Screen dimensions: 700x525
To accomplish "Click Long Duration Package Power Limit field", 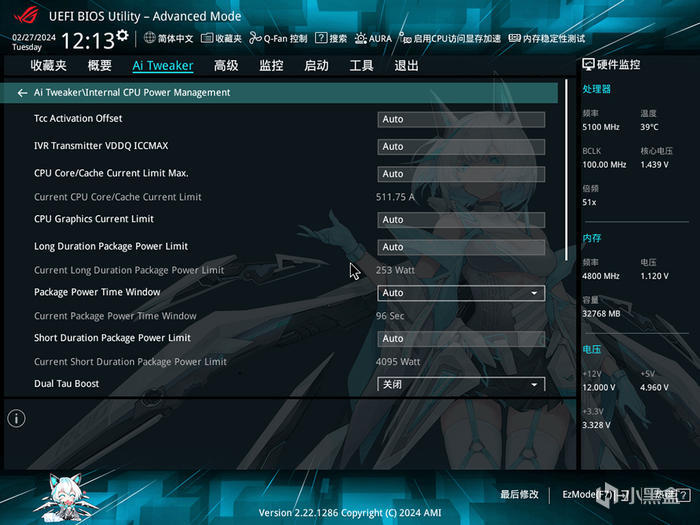I will [x=461, y=247].
